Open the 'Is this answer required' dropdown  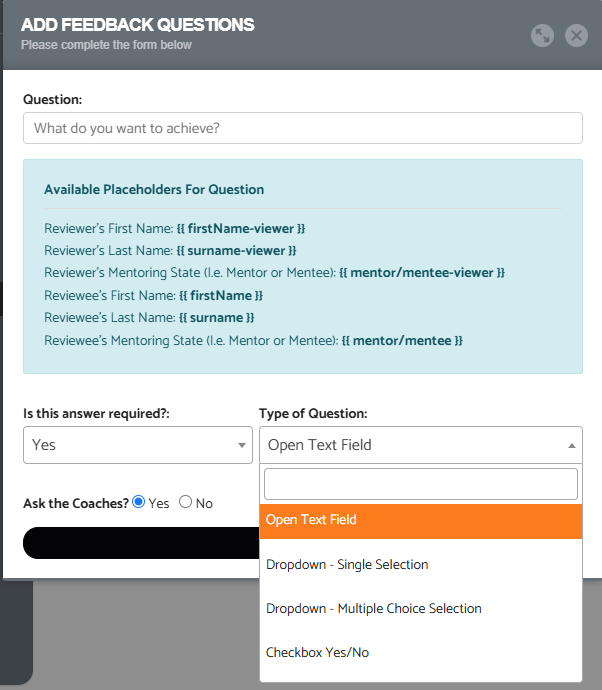coord(138,445)
